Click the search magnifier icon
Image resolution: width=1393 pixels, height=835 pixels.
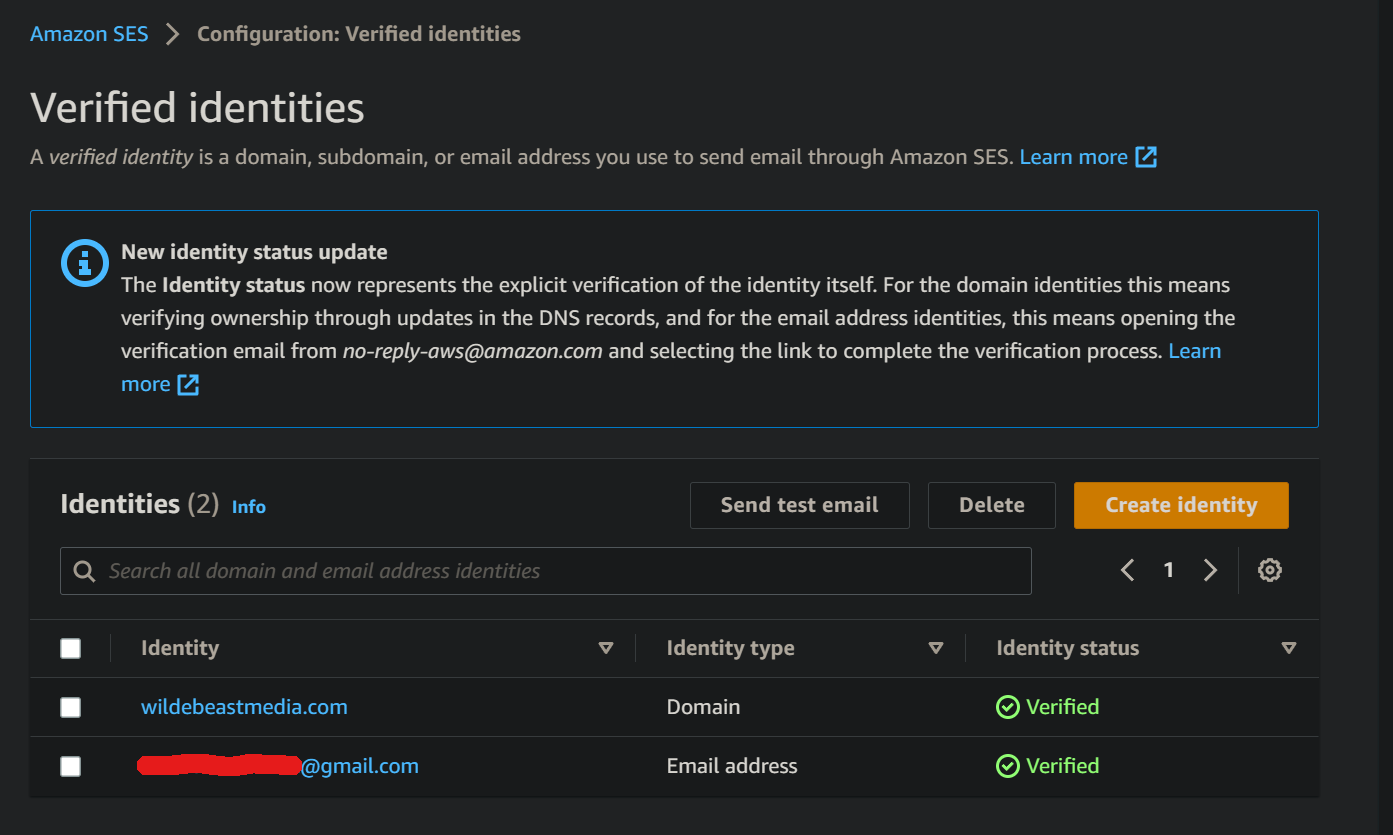pyautogui.click(x=83, y=571)
